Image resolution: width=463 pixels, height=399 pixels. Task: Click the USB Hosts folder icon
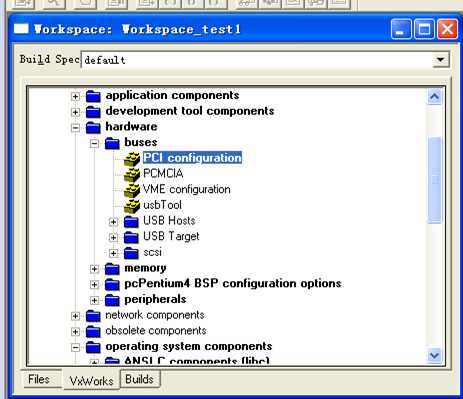click(x=131, y=221)
